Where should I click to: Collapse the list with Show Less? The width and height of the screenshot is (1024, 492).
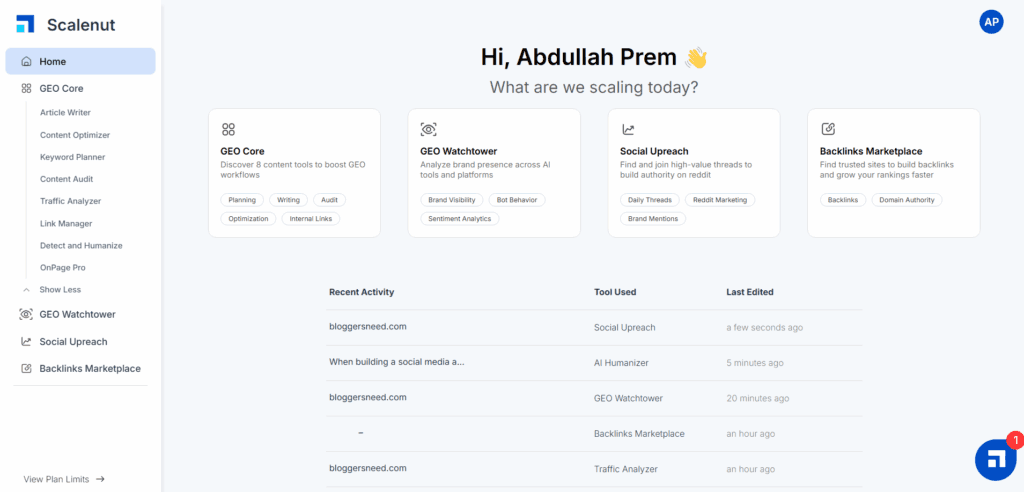(x=60, y=290)
